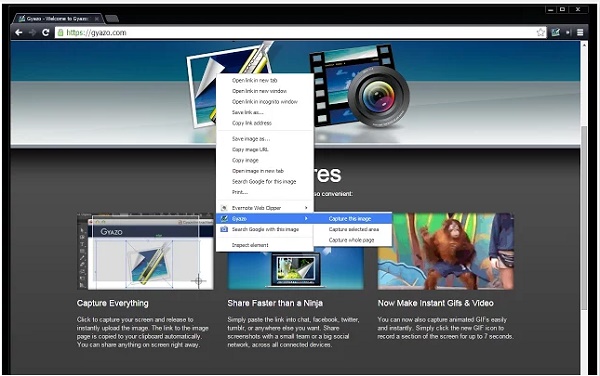600x376 pixels.
Task: Click the vertical page scrollbar thumb
Action: (x=584, y=218)
